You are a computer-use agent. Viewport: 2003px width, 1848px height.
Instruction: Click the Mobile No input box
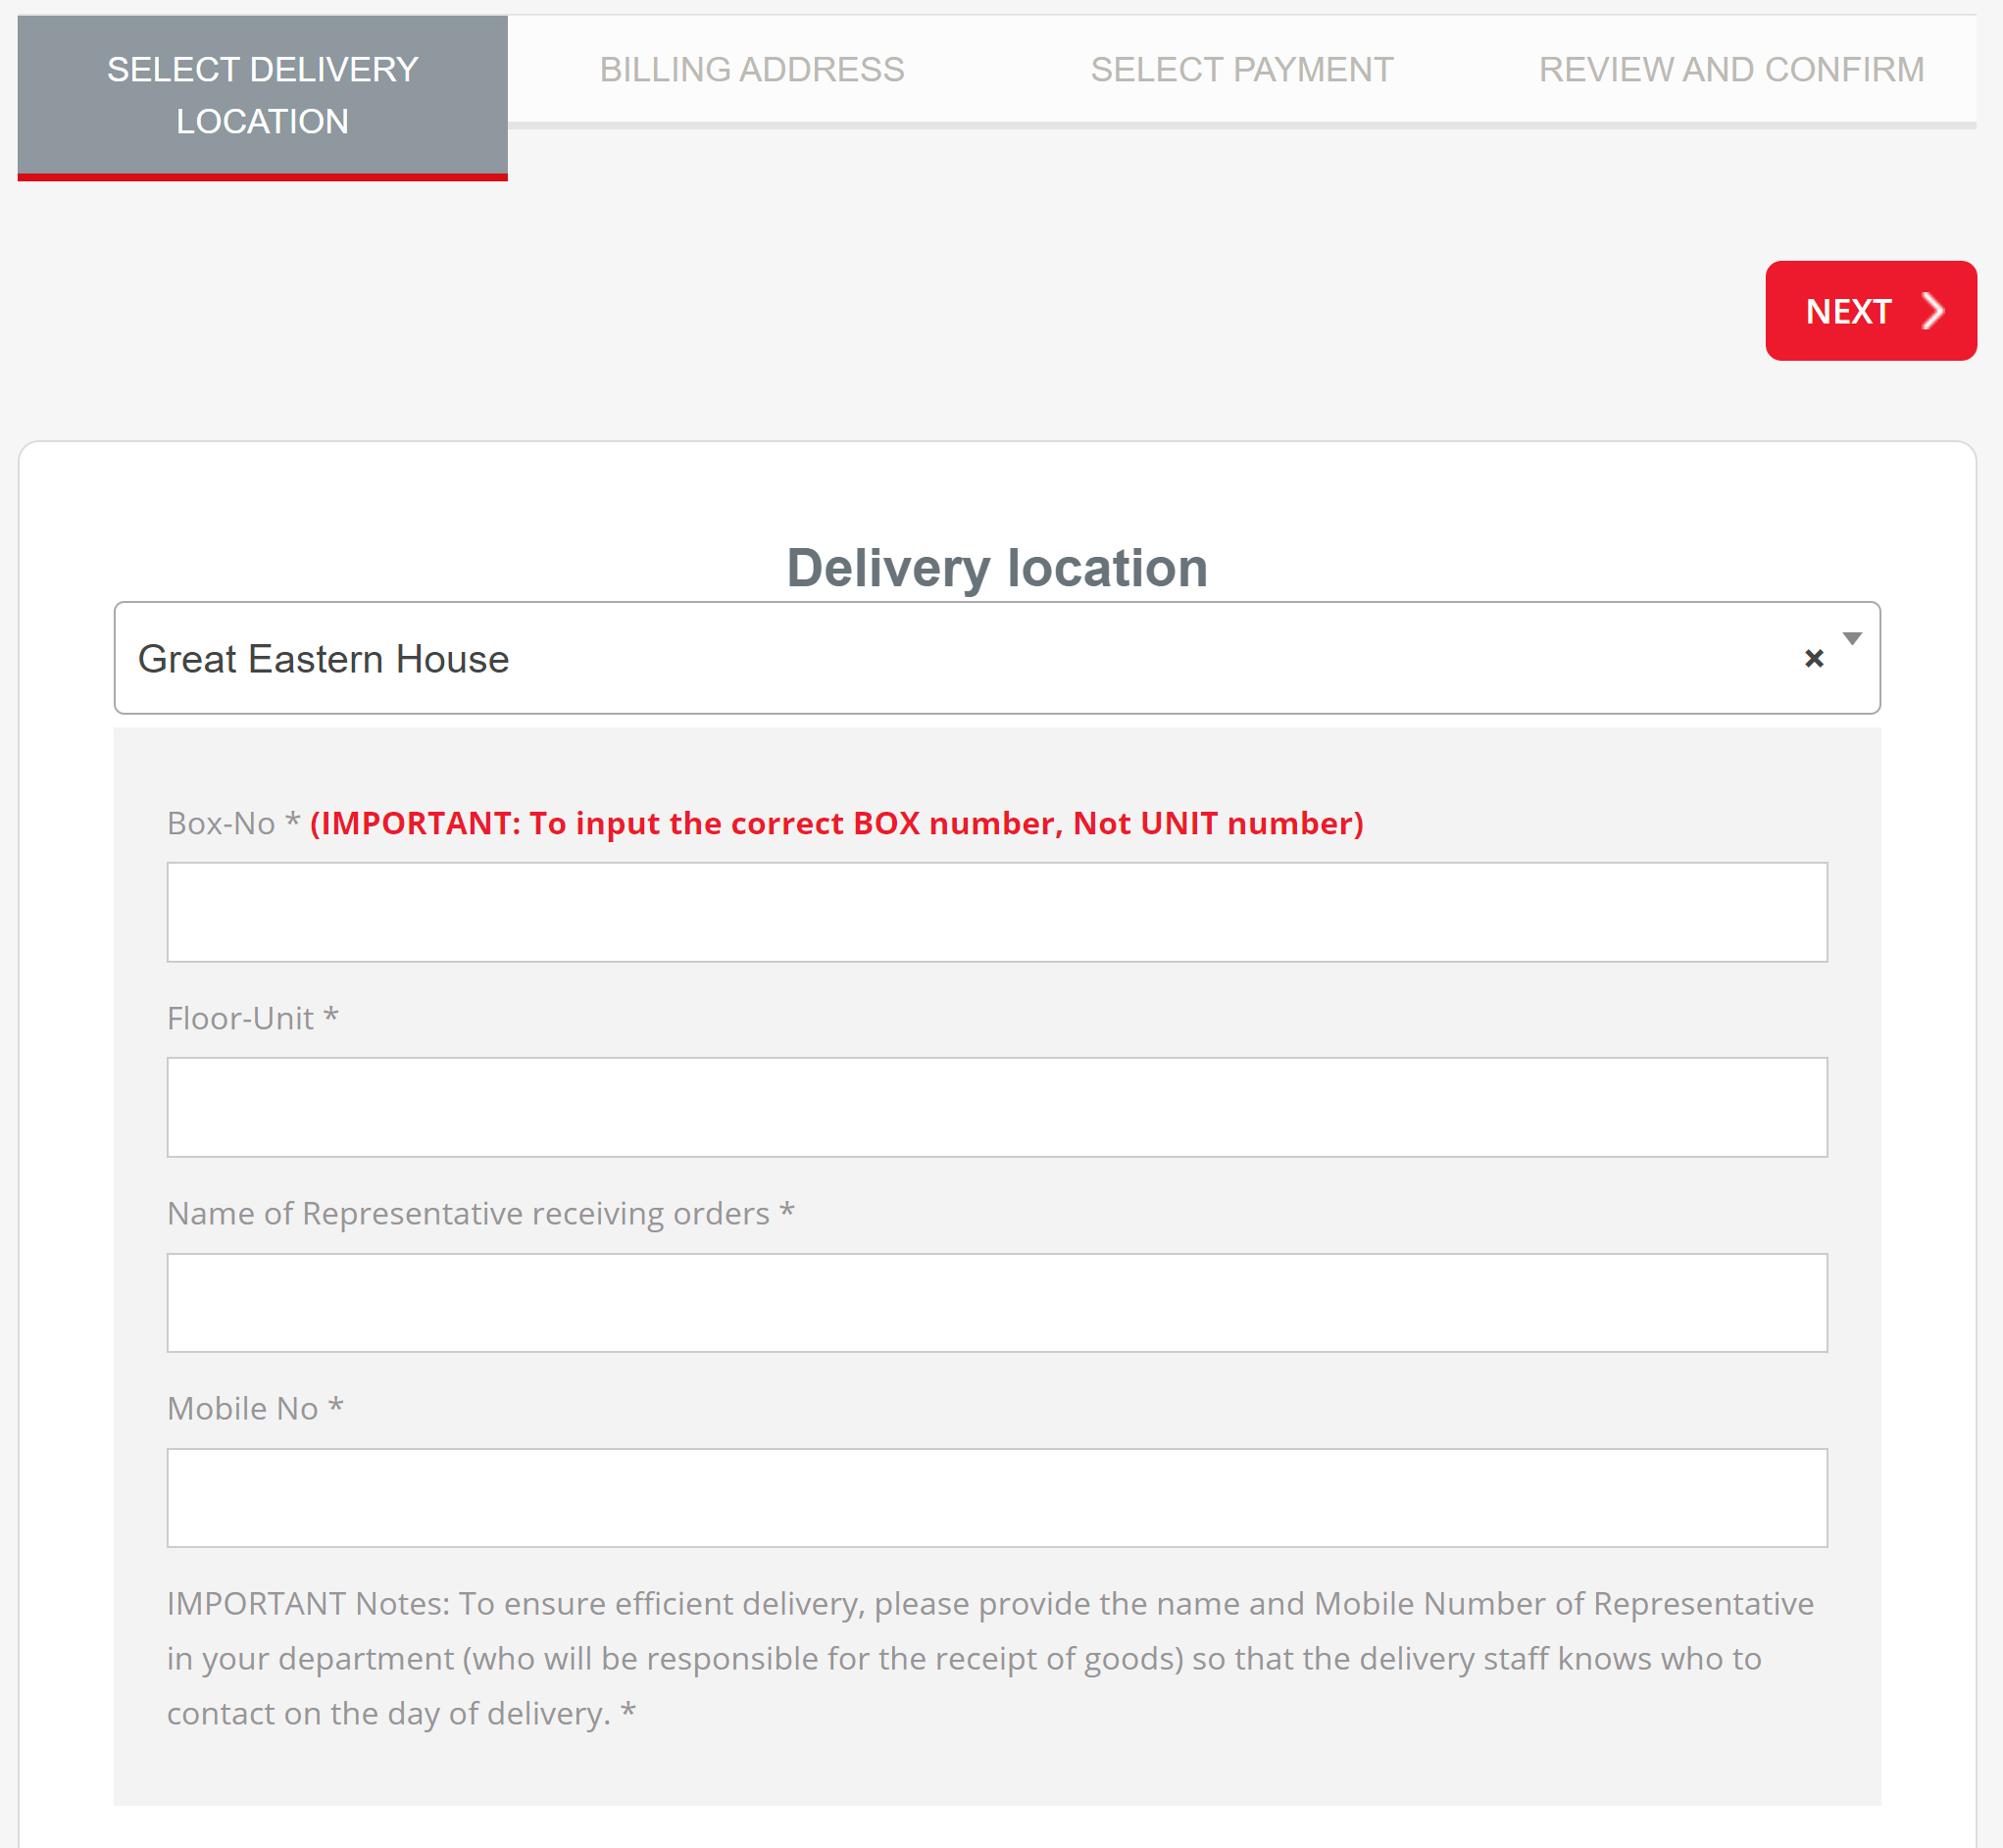(x=996, y=1497)
